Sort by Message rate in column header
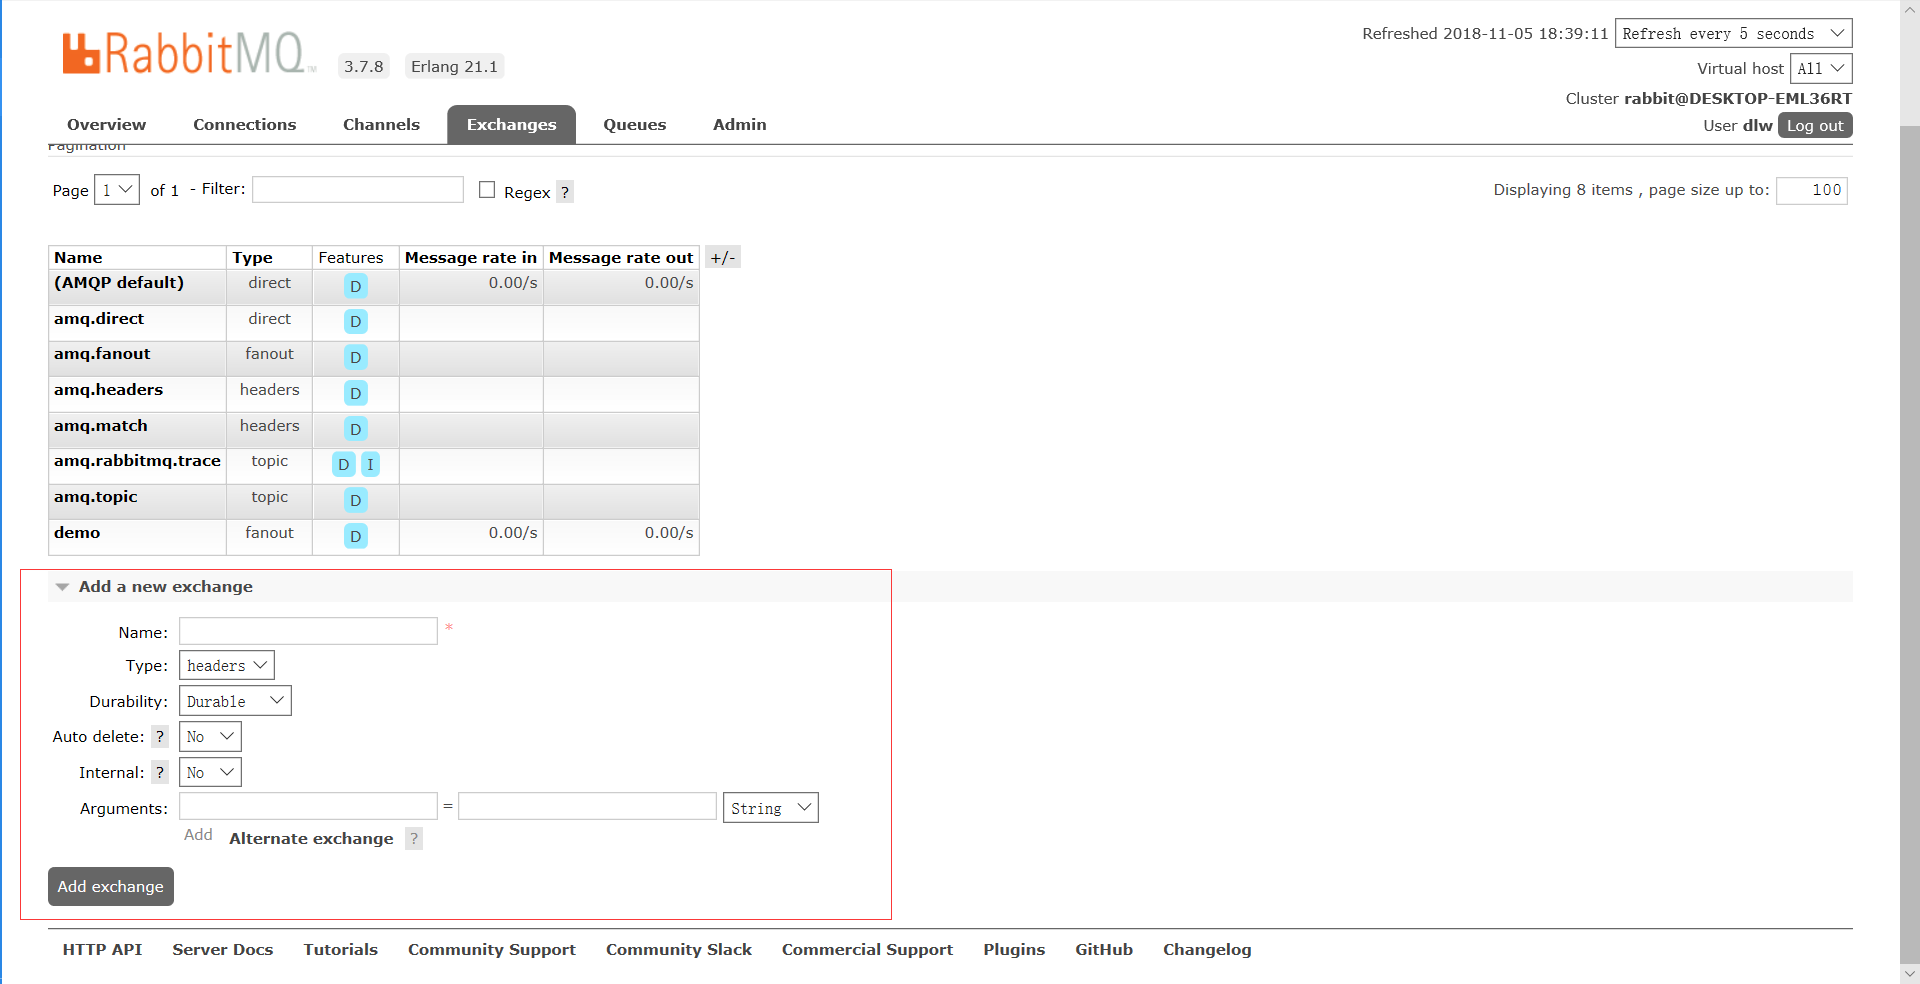 coord(471,258)
